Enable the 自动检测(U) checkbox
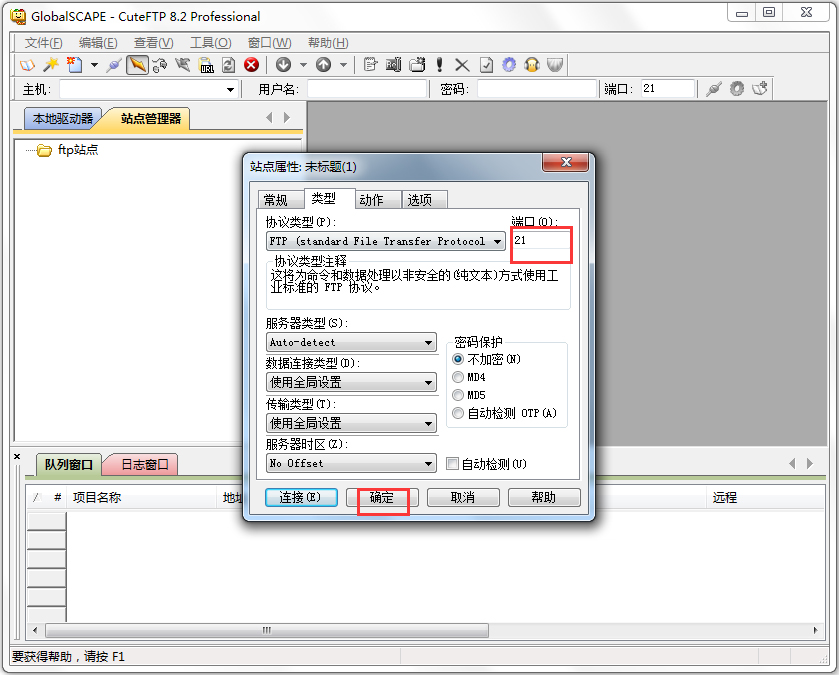Image resolution: width=839 pixels, height=675 pixels. [453, 464]
